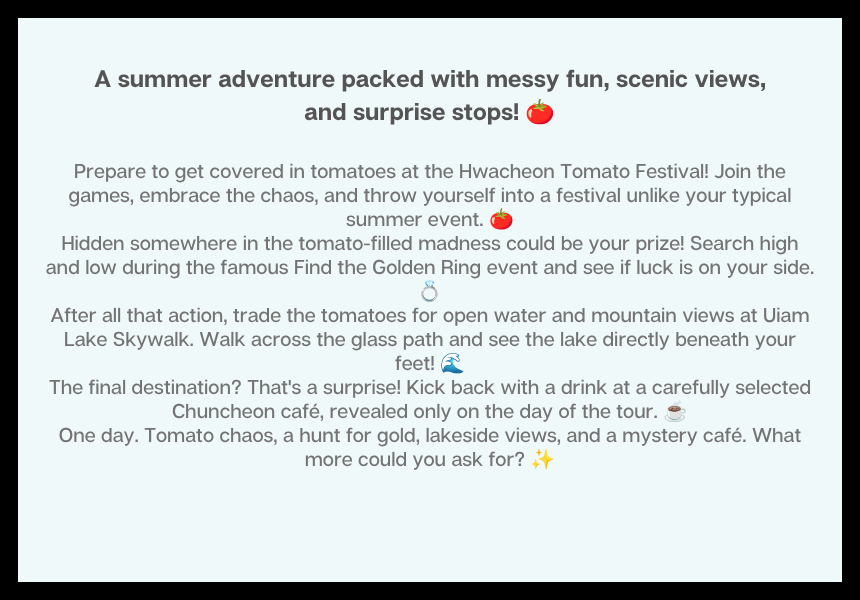Click the words 'Chuncheon café'
Screen dimensions: 860x600
(x=246, y=411)
